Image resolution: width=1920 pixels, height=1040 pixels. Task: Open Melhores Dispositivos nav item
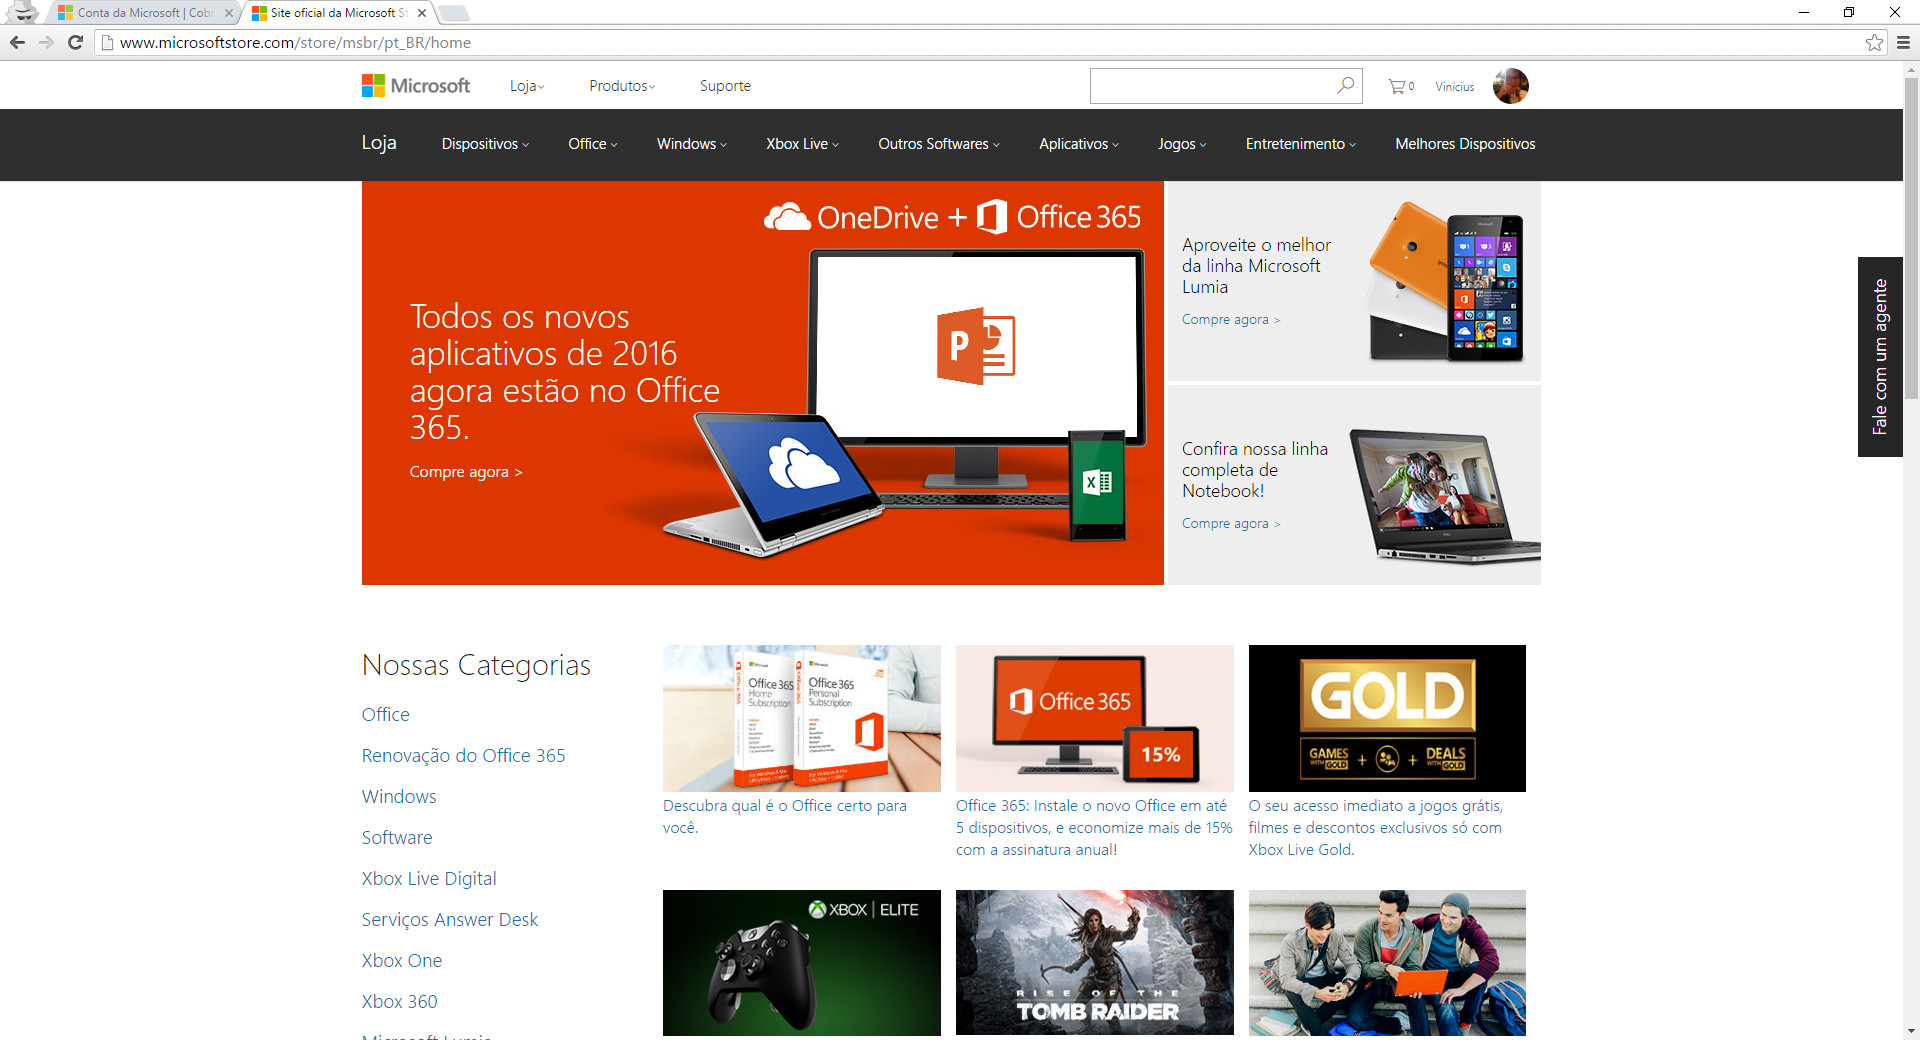1465,144
